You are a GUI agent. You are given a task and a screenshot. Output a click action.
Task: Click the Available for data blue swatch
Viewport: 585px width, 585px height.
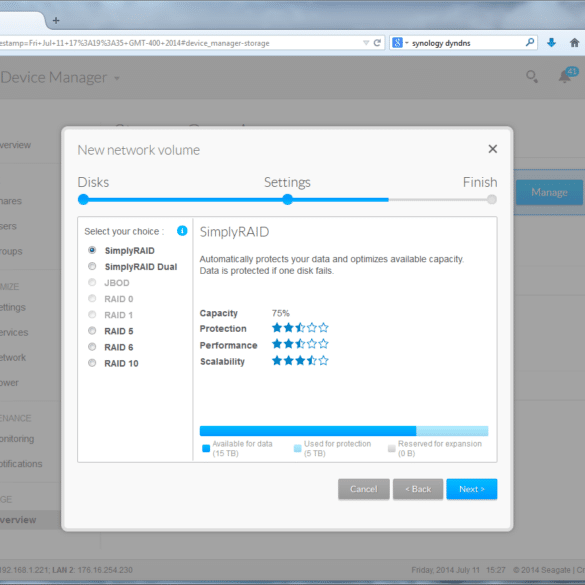coord(206,448)
